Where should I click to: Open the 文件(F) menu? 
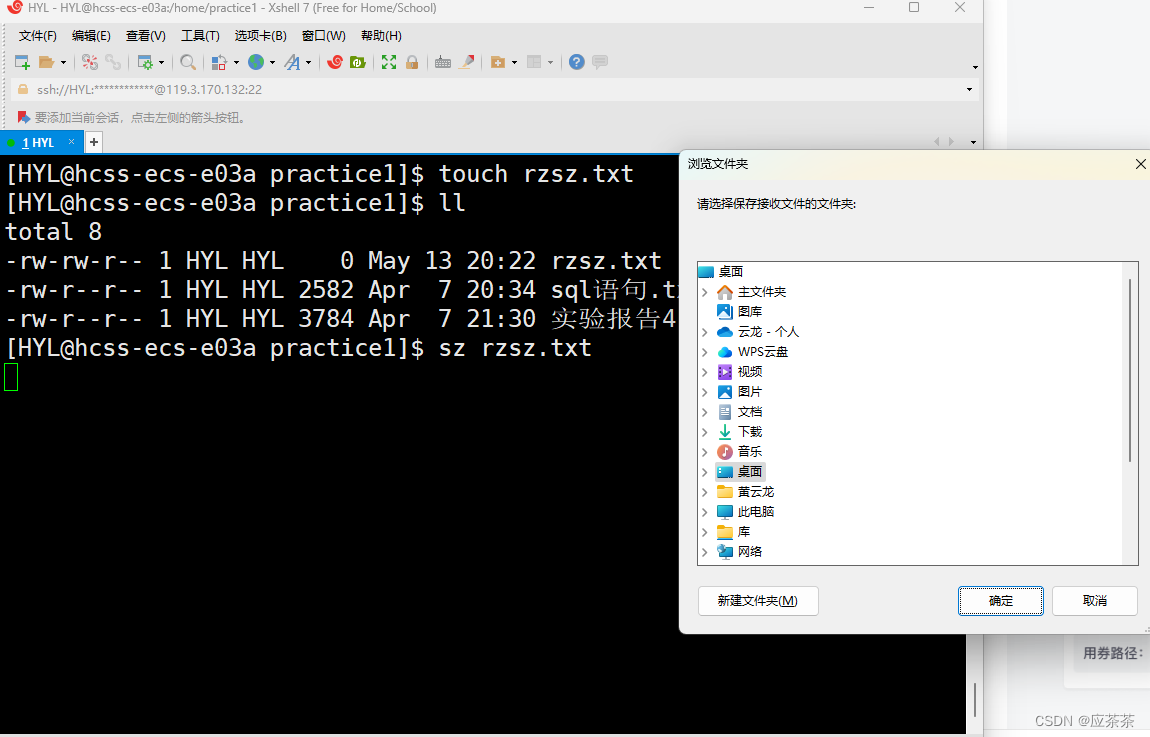pyautogui.click(x=37, y=35)
